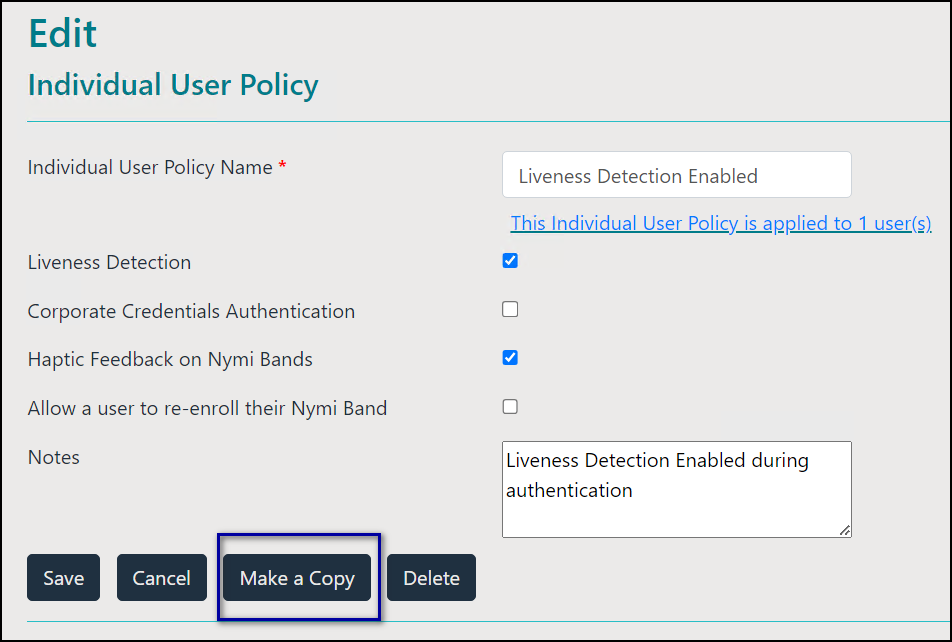Click the Corporate Credentials Authentication label

click(x=191, y=312)
